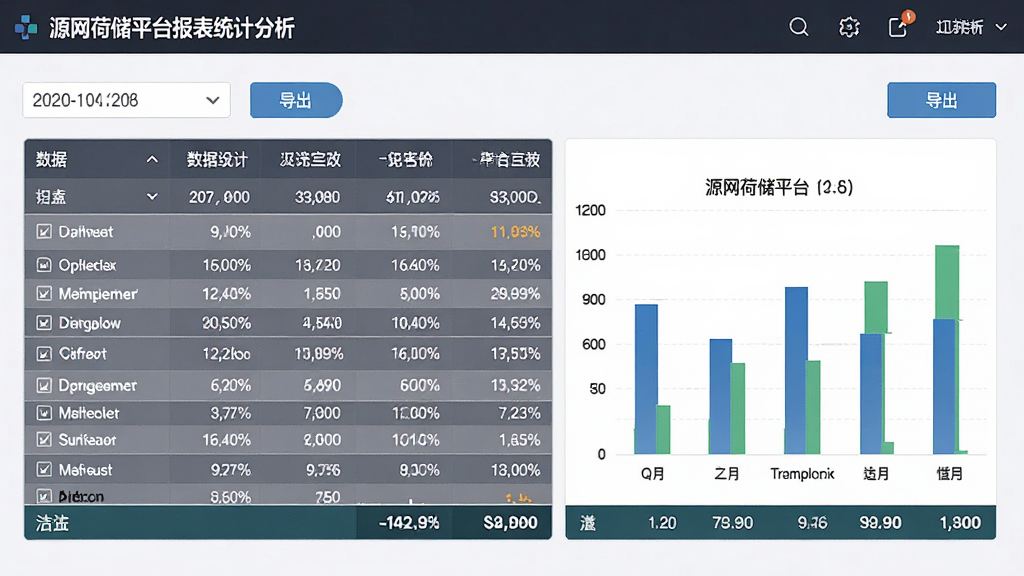The width and height of the screenshot is (1024, 576).
Task: Open the share icon with orange badge
Action: tap(900, 25)
